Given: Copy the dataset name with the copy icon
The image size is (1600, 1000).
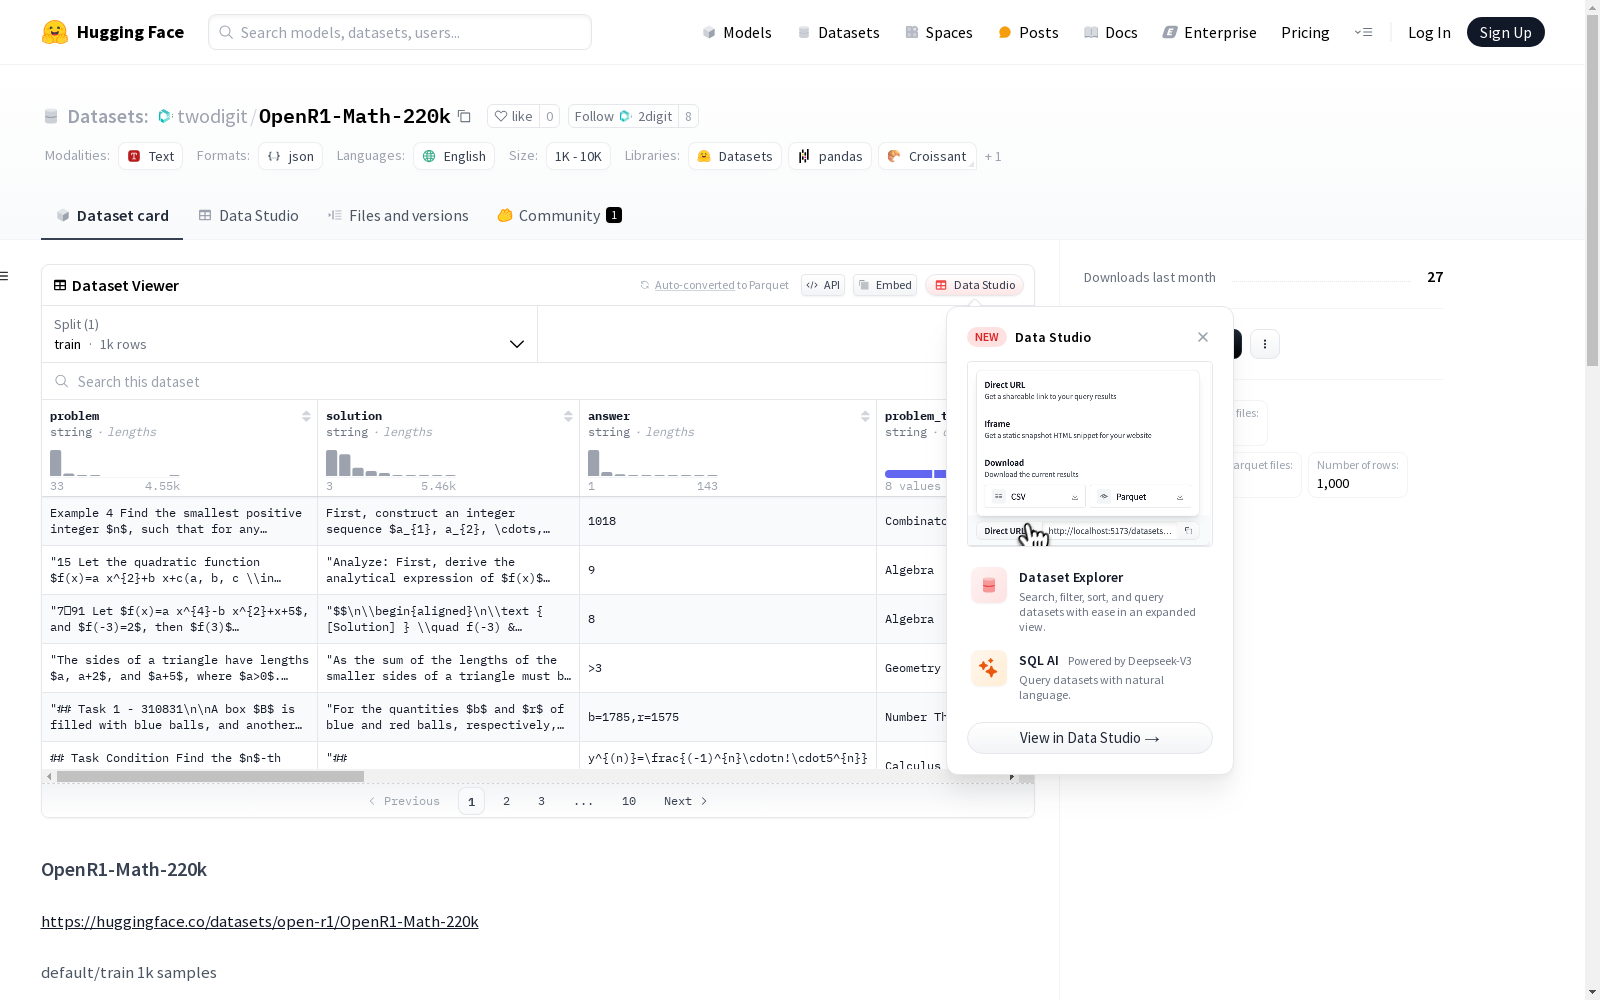Looking at the screenshot, I should pos(464,116).
